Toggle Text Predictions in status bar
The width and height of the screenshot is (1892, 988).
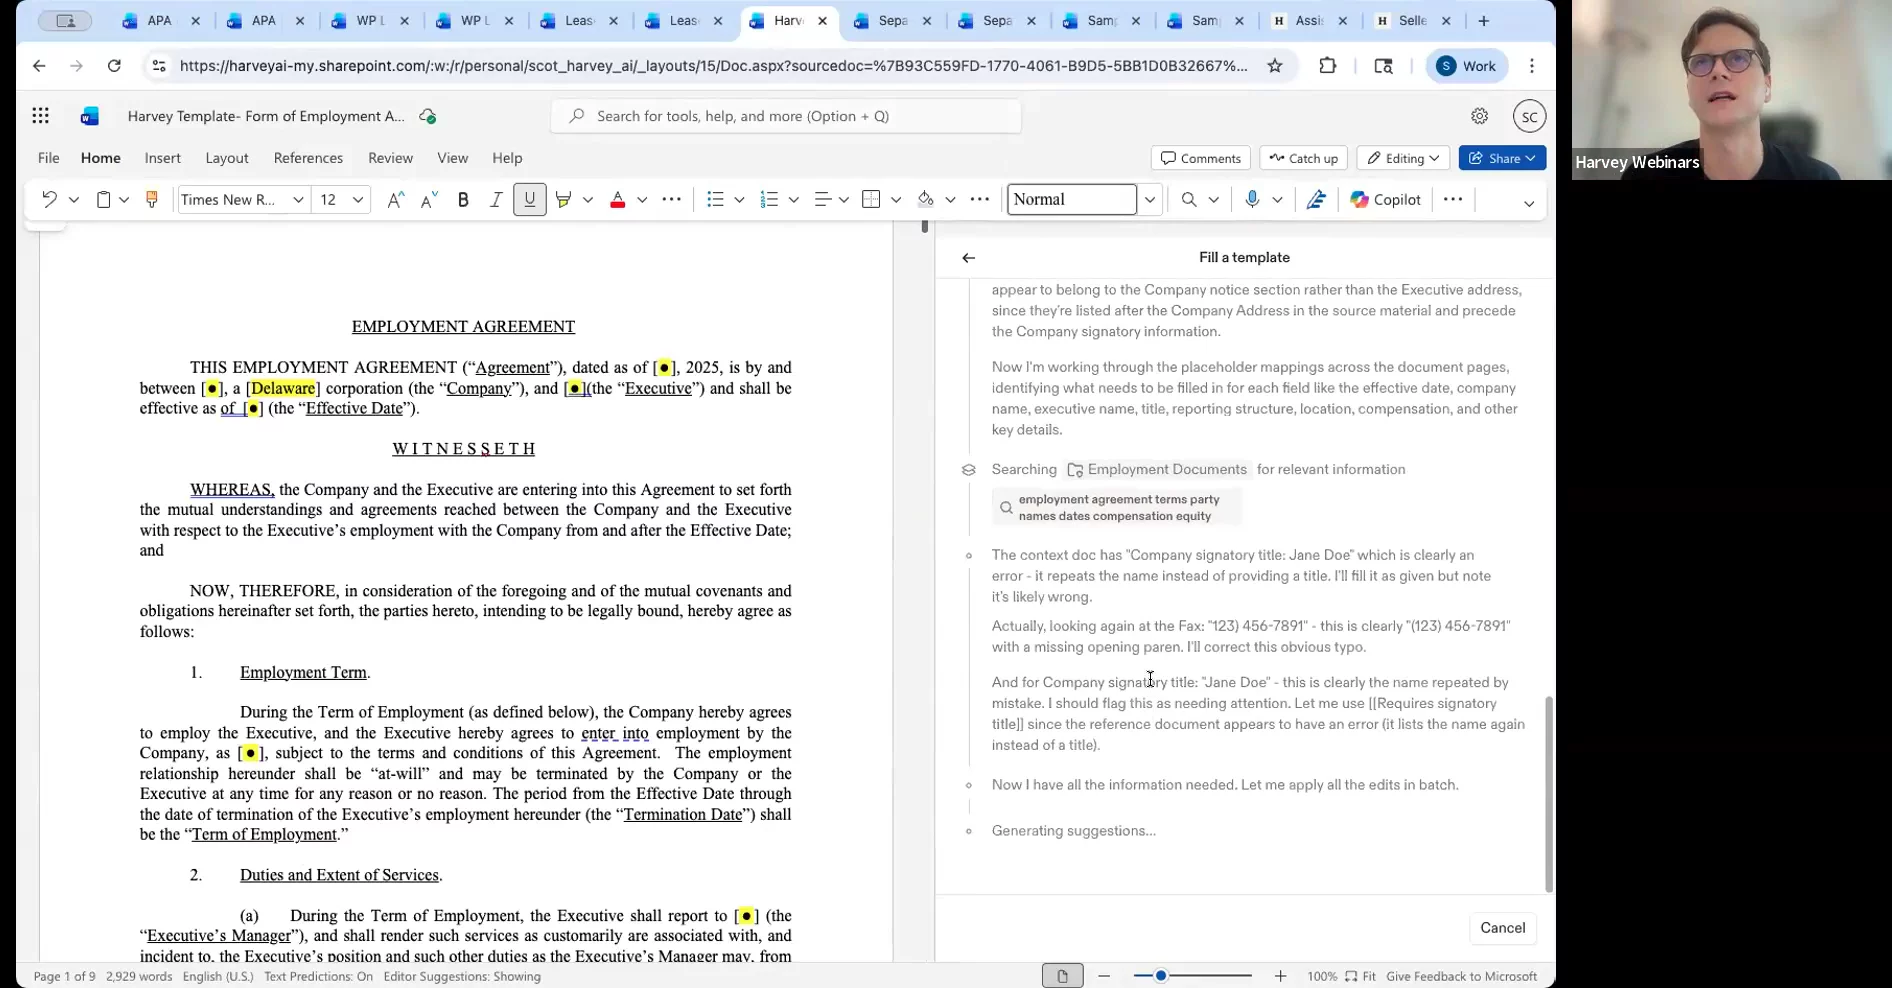tap(318, 977)
